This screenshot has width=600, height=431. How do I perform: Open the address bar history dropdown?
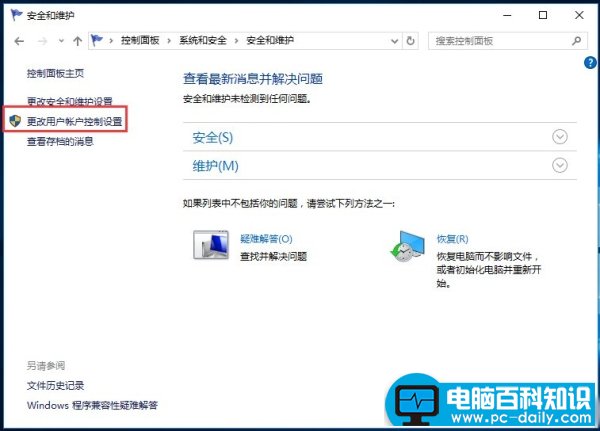click(x=394, y=41)
